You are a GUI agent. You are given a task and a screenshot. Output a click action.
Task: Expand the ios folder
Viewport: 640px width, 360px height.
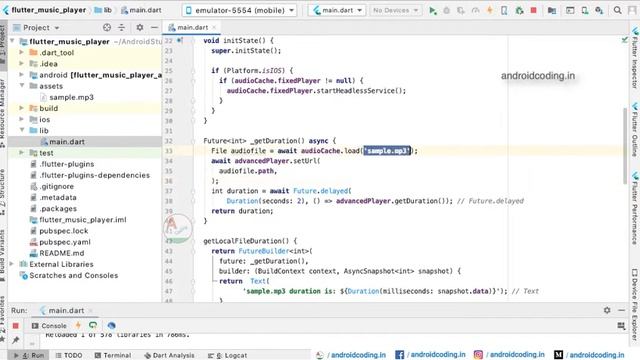coord(22,119)
